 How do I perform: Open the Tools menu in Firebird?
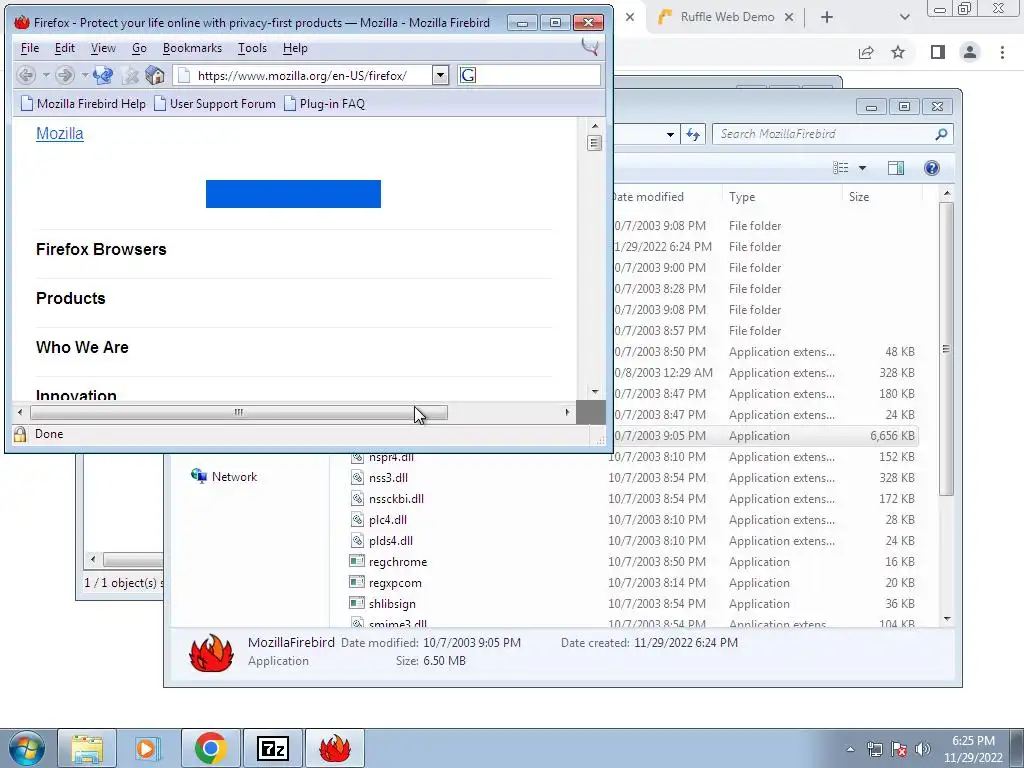pos(252,48)
